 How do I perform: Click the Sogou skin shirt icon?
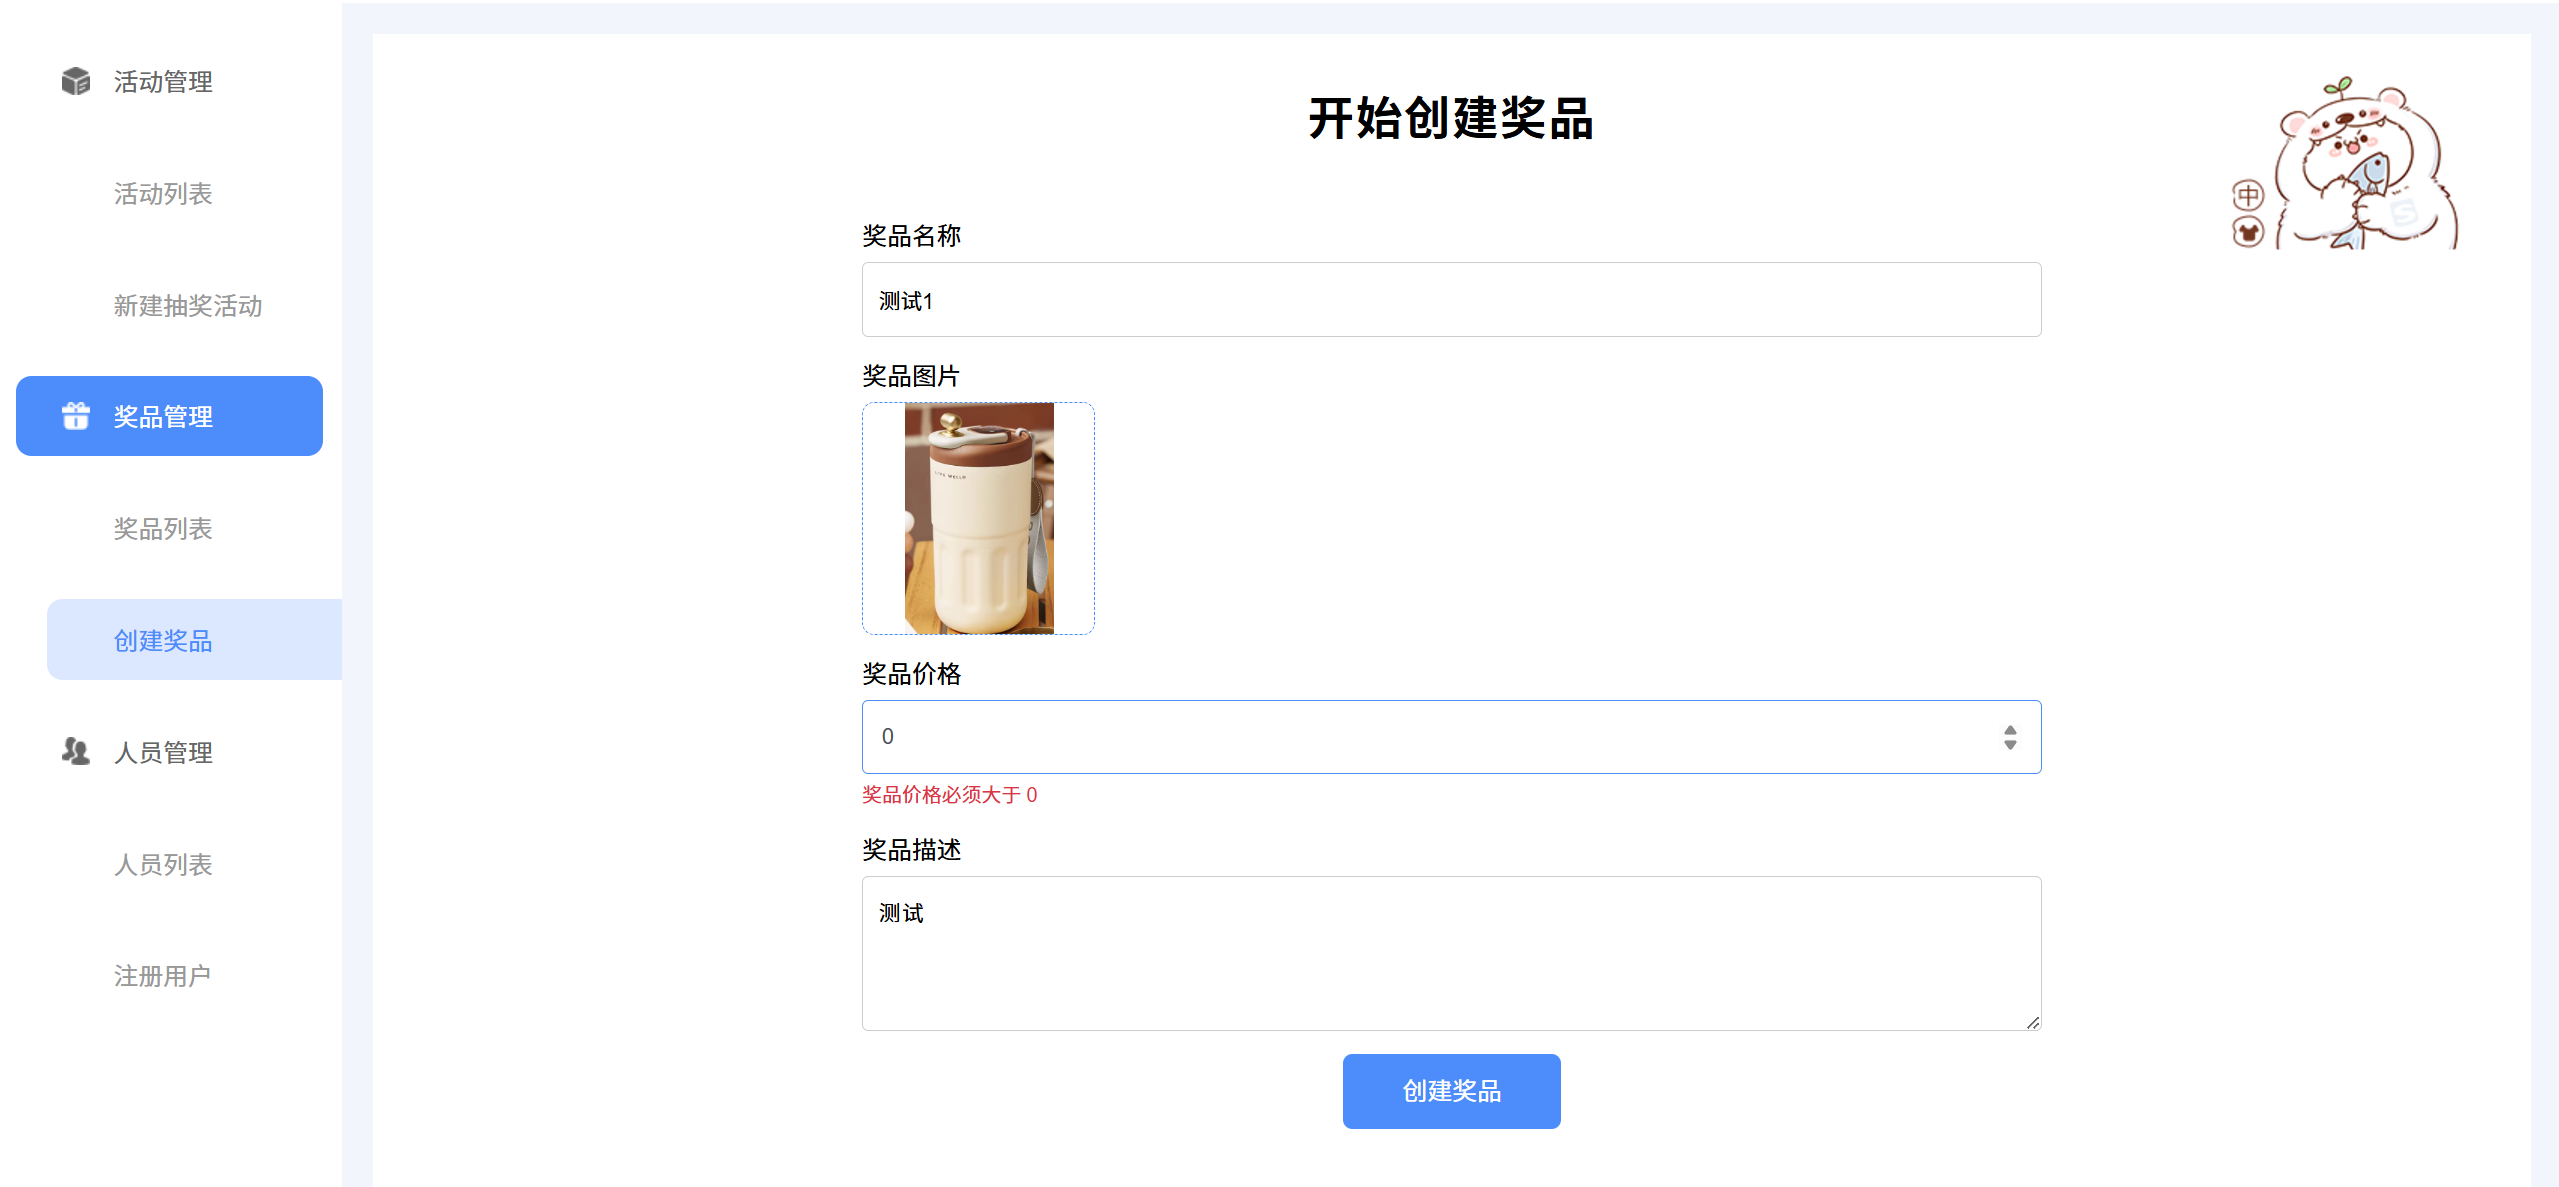click(2248, 233)
